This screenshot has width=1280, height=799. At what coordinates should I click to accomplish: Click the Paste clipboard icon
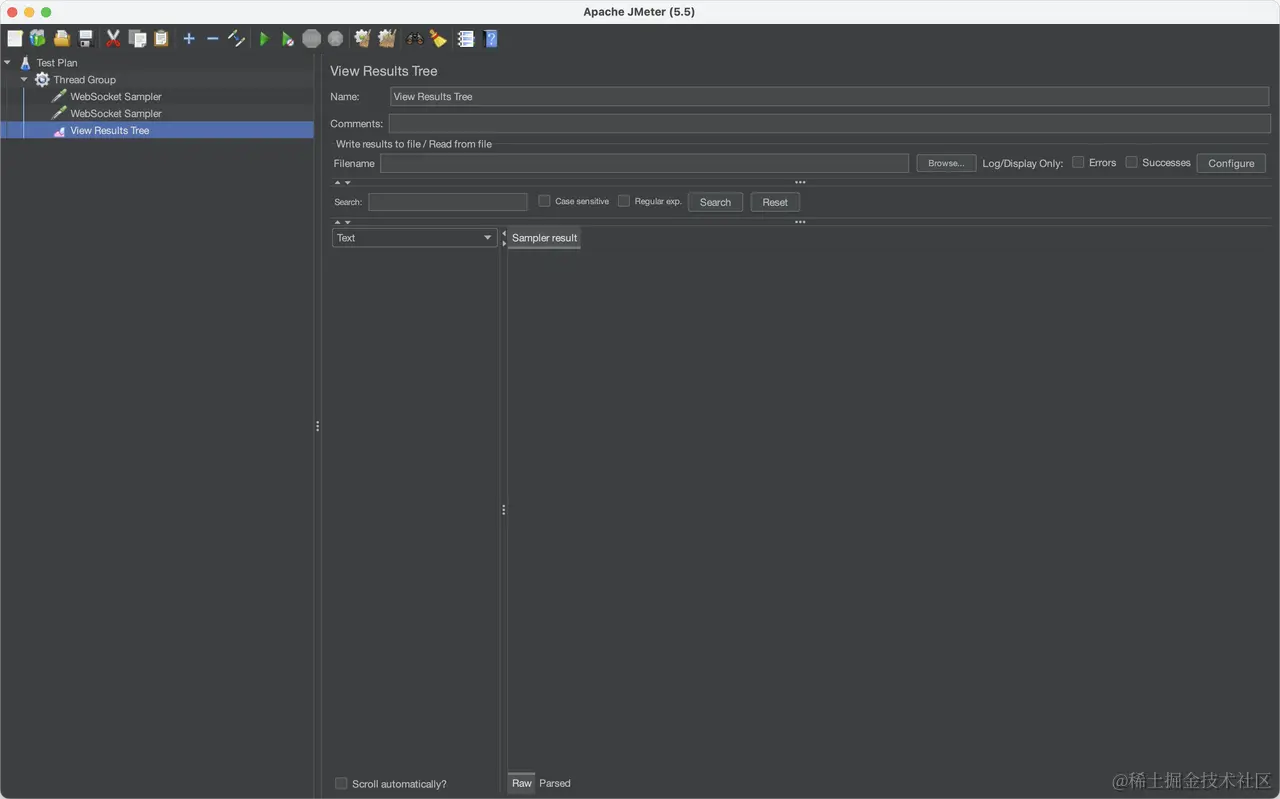click(161, 39)
